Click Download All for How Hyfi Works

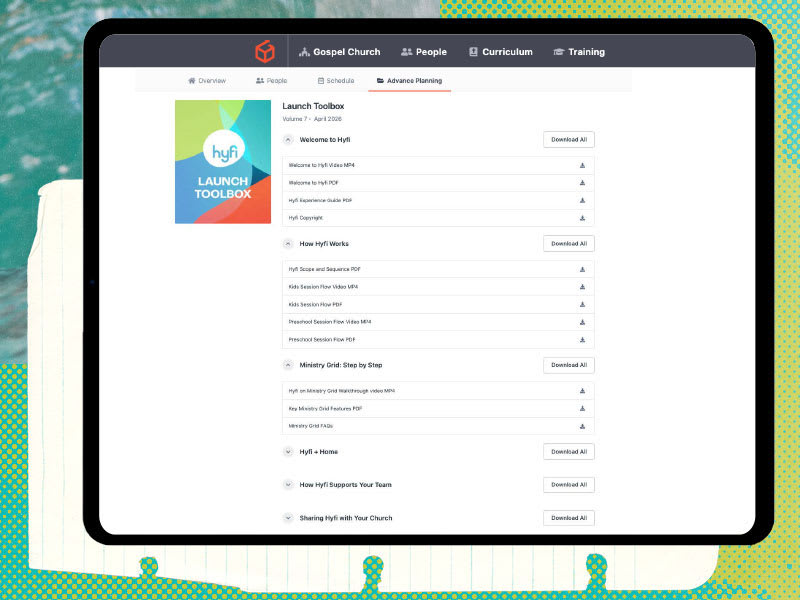(x=569, y=244)
